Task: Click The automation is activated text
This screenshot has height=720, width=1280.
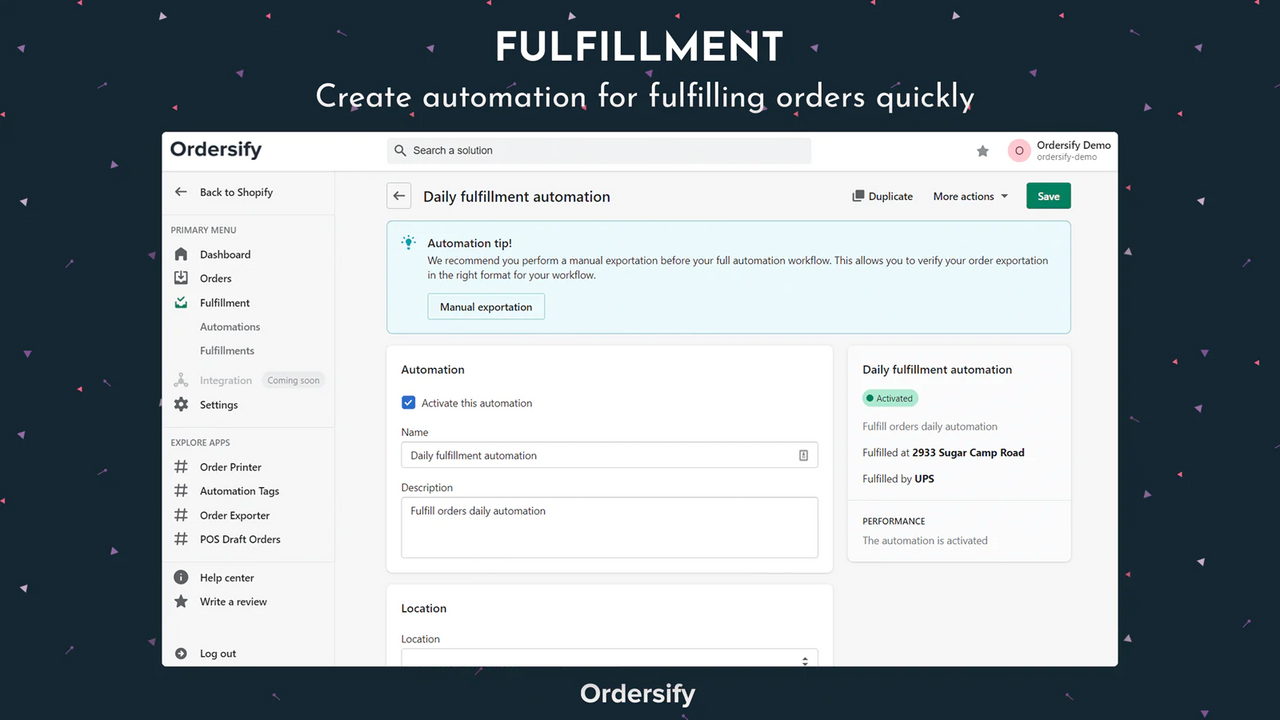Action: click(x=925, y=540)
